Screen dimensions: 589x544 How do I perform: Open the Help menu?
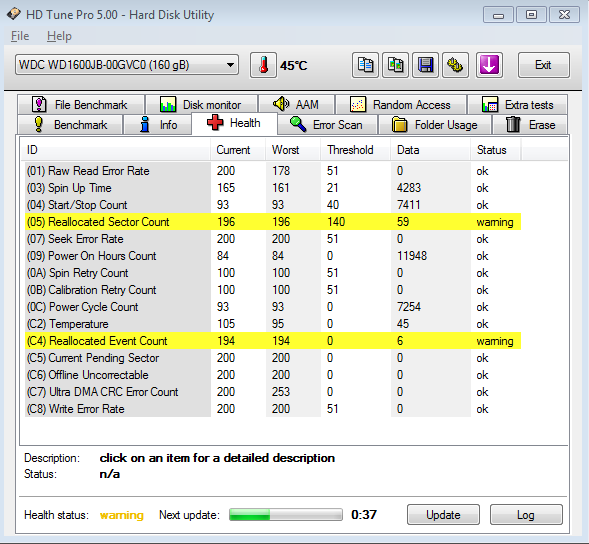[x=59, y=36]
